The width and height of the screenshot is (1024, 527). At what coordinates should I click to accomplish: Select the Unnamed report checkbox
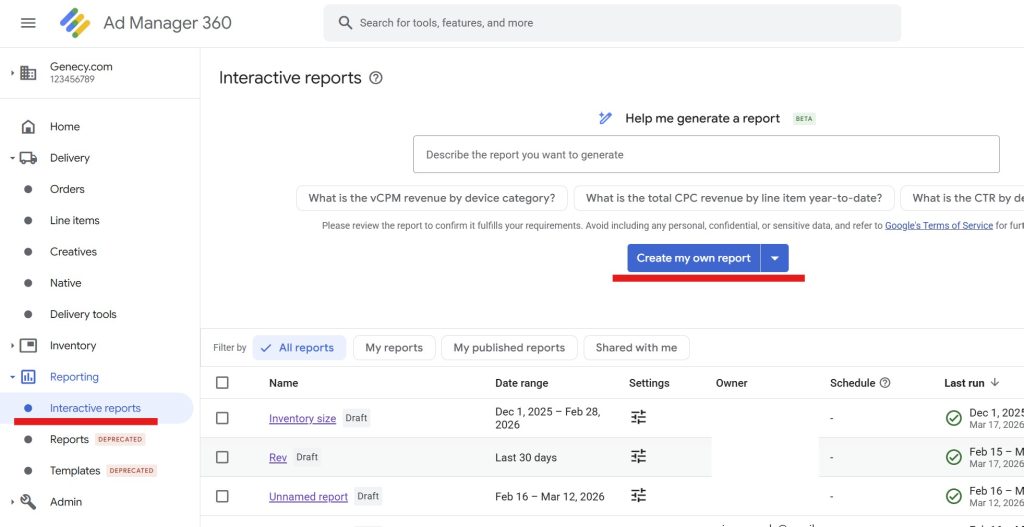click(x=222, y=496)
